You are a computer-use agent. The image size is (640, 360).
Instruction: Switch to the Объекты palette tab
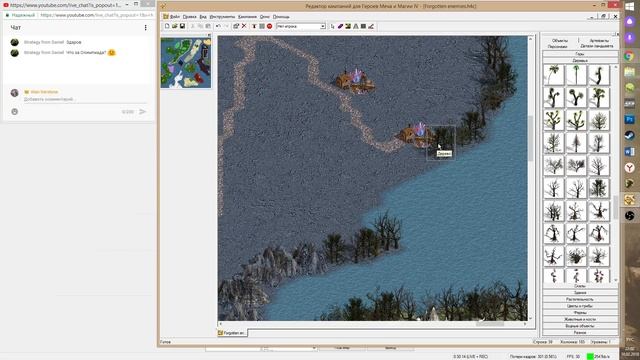coord(560,40)
